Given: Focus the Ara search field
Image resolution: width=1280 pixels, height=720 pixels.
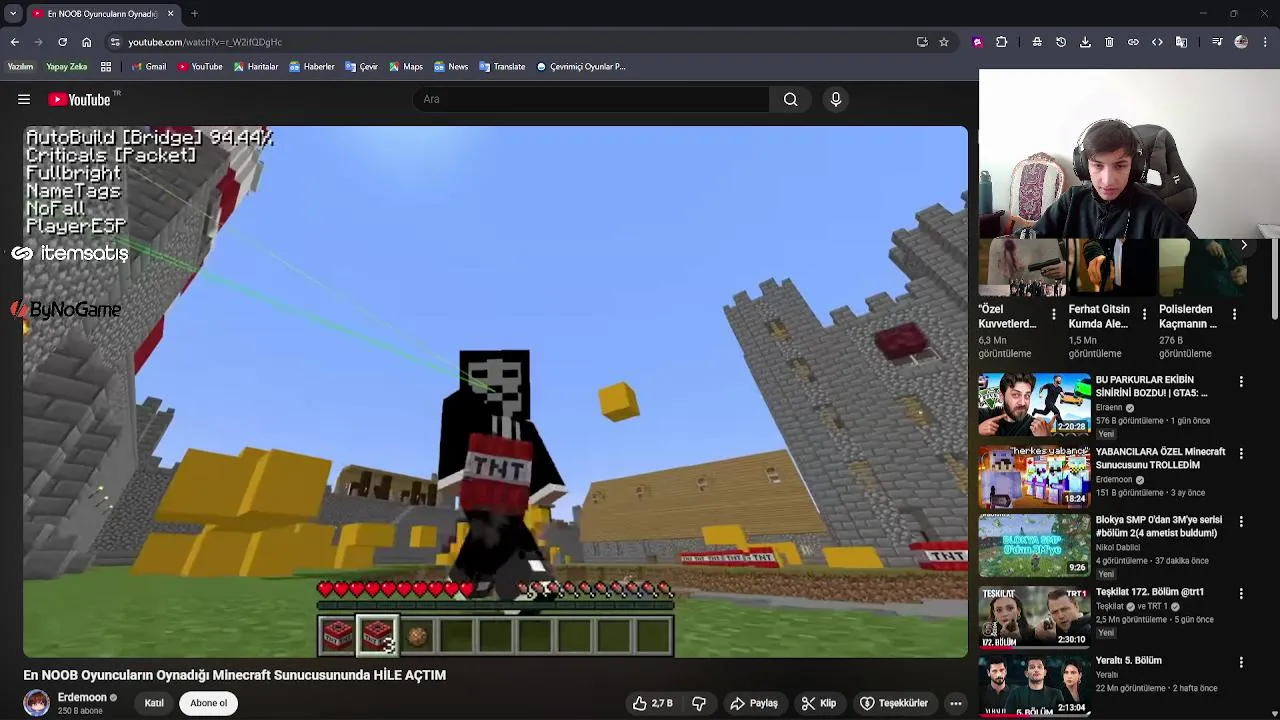Looking at the screenshot, I should 591,99.
